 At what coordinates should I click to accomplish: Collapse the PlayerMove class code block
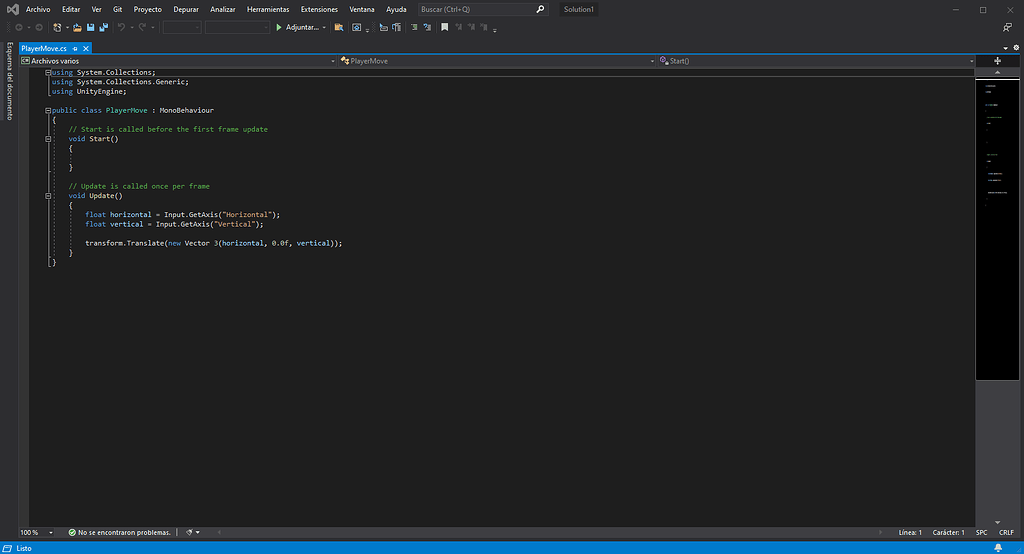(x=48, y=110)
